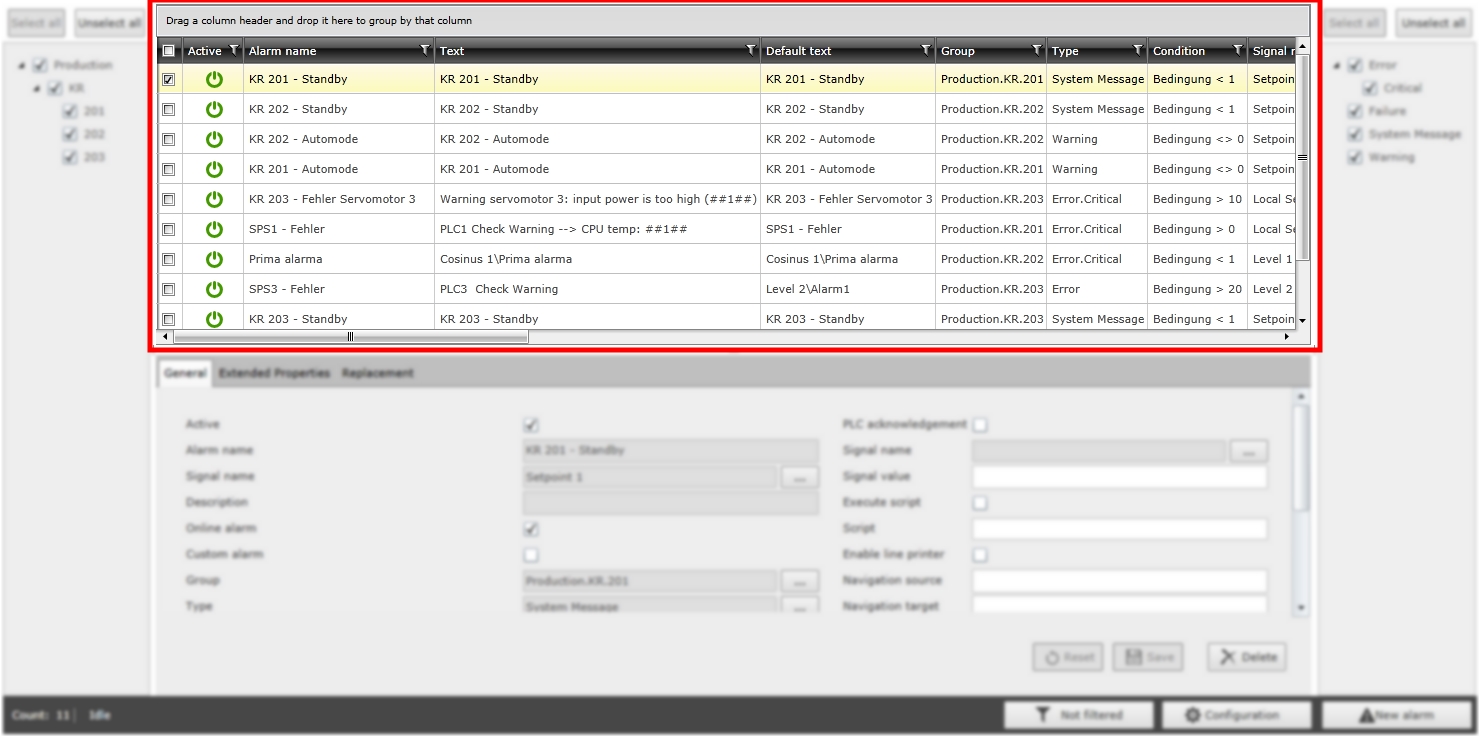Open the Active column filter icon

233,50
